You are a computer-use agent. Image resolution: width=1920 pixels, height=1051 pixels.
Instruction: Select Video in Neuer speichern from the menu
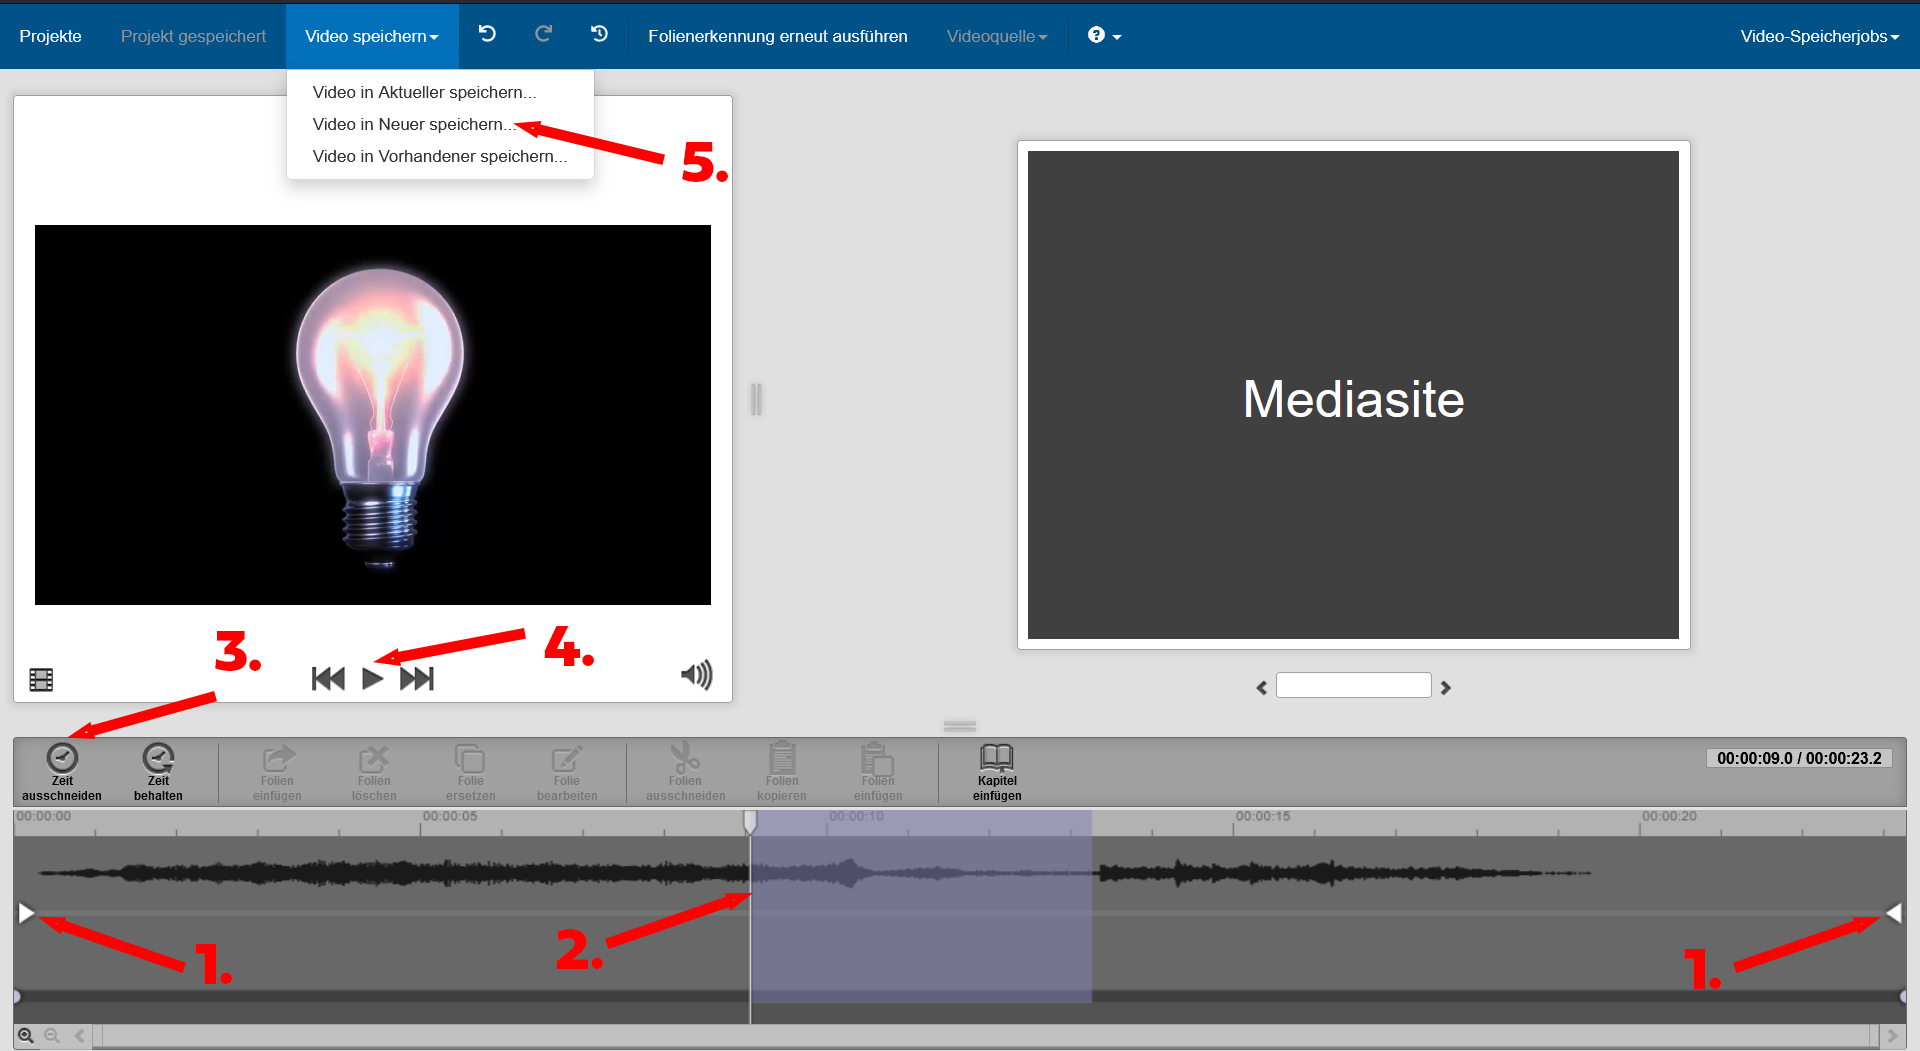coord(412,124)
